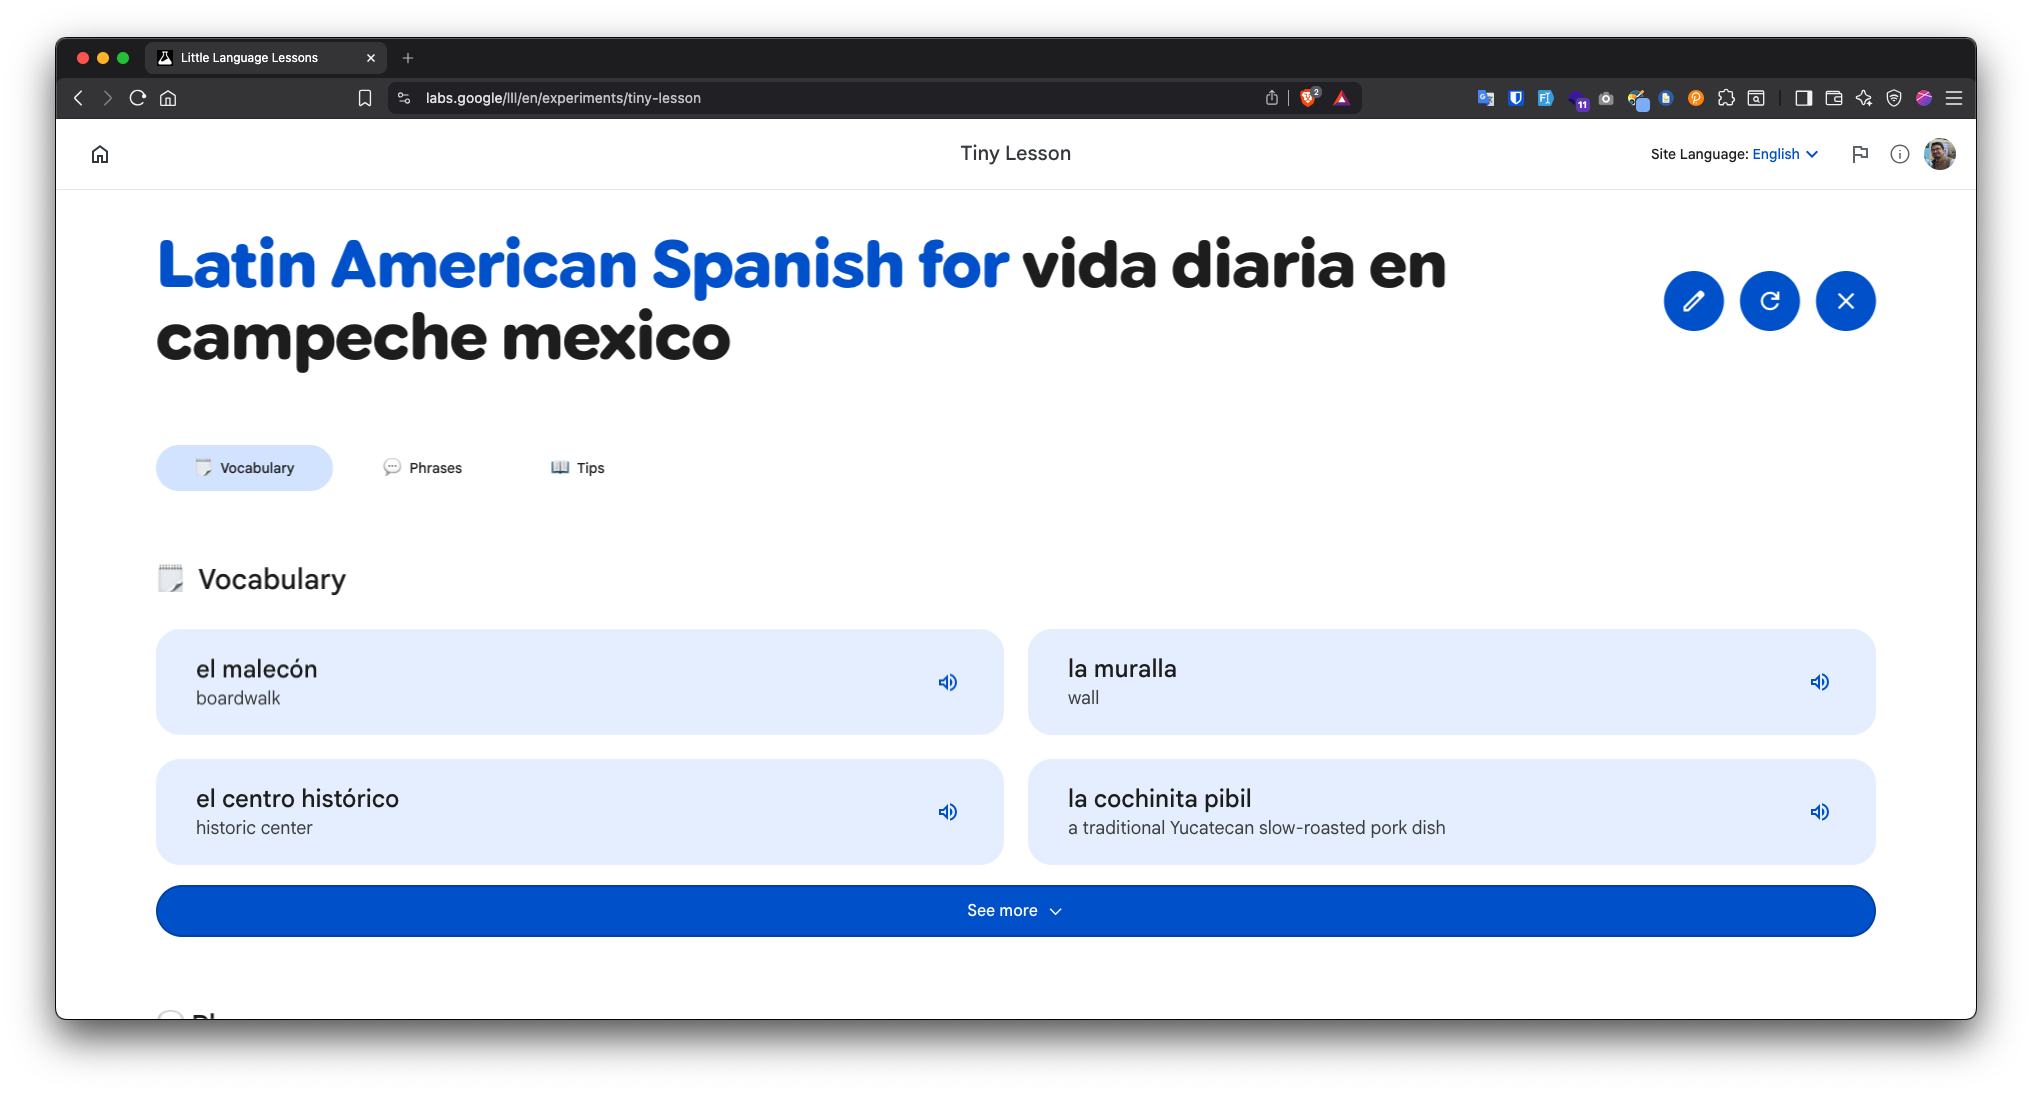Play audio for la cochinita pibil
2032x1093 pixels.
(x=1819, y=812)
